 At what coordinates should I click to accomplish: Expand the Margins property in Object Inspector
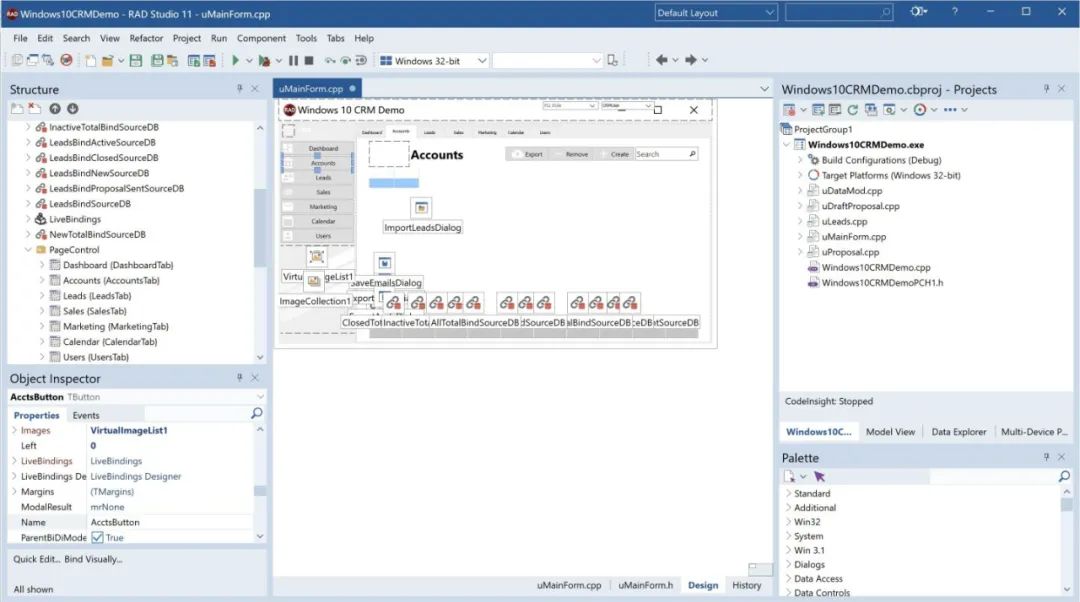(x=14, y=492)
